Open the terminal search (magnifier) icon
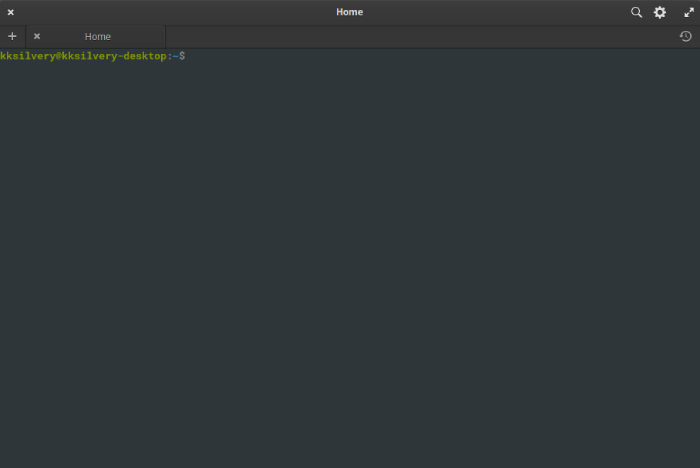The width and height of the screenshot is (700, 468). coord(636,12)
